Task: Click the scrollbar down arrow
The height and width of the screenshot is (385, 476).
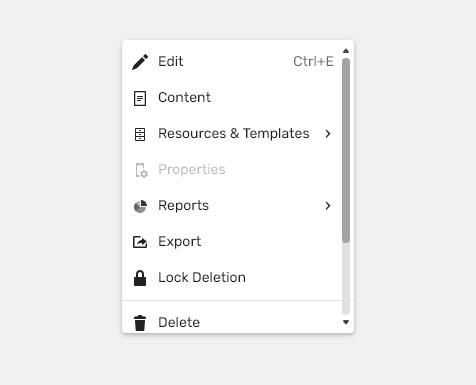Action: pos(346,322)
